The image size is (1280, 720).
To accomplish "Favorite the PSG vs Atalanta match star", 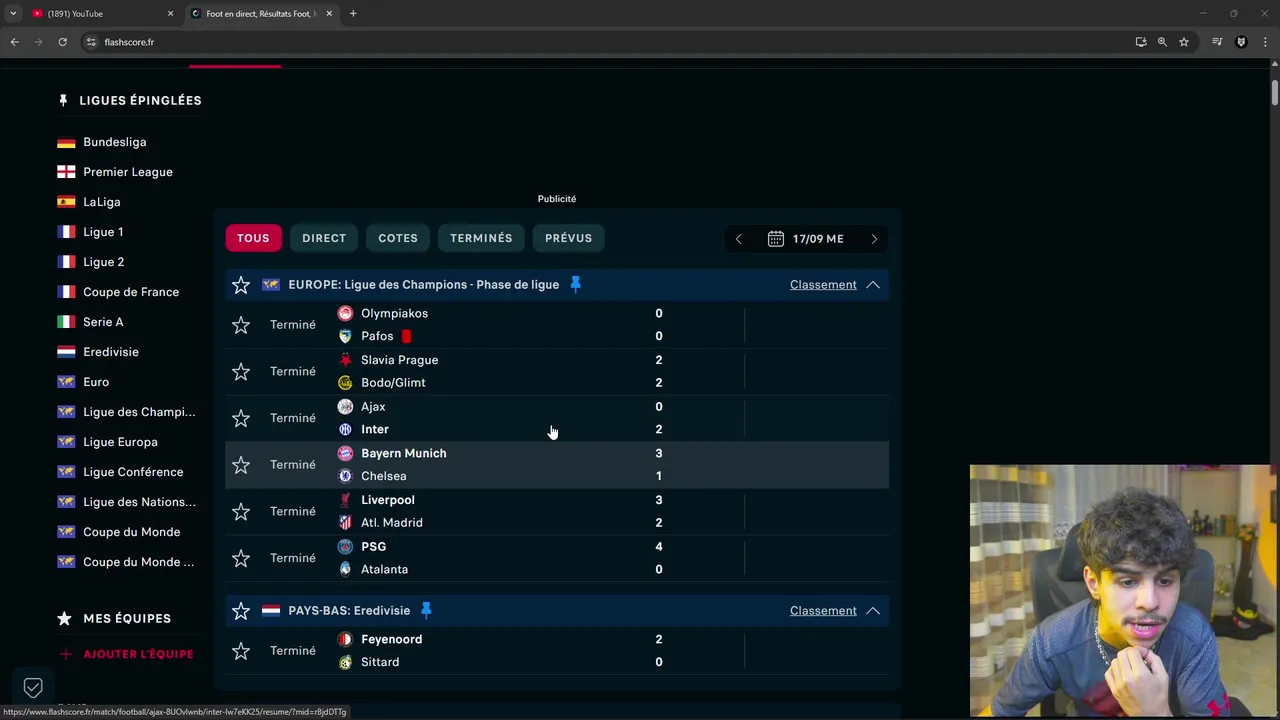I will (x=241, y=558).
